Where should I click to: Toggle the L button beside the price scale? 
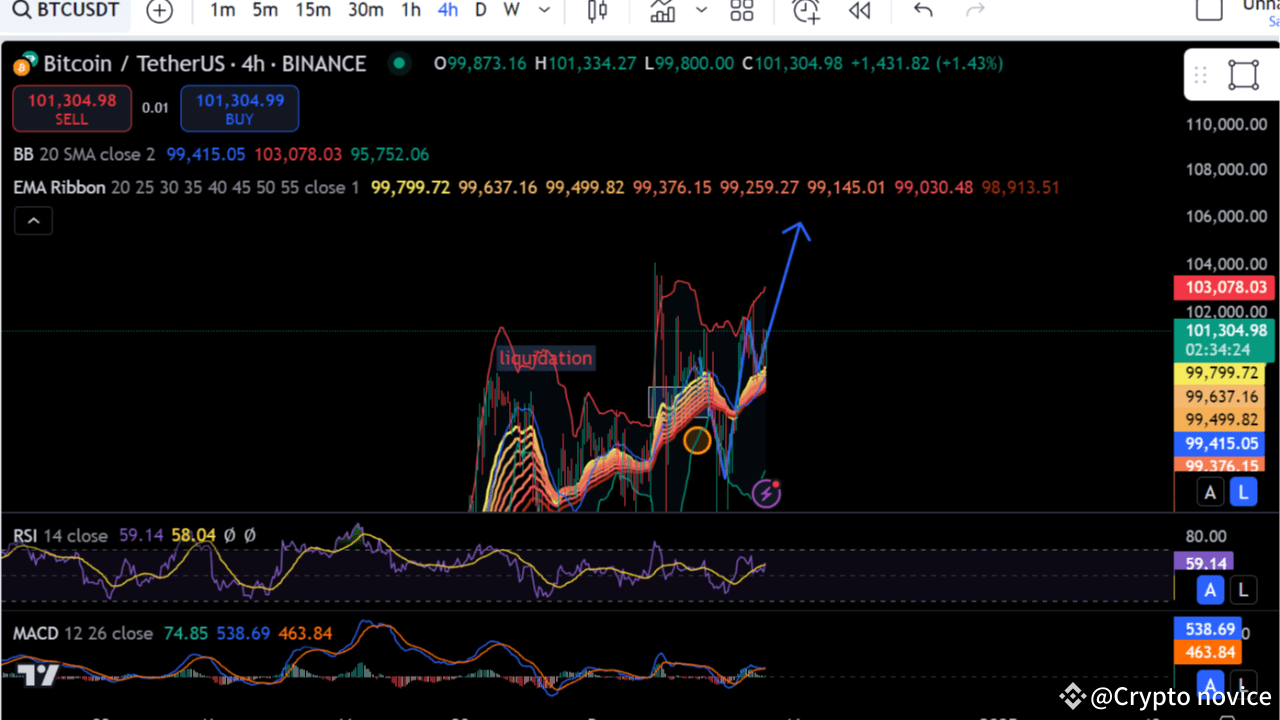point(1243,492)
